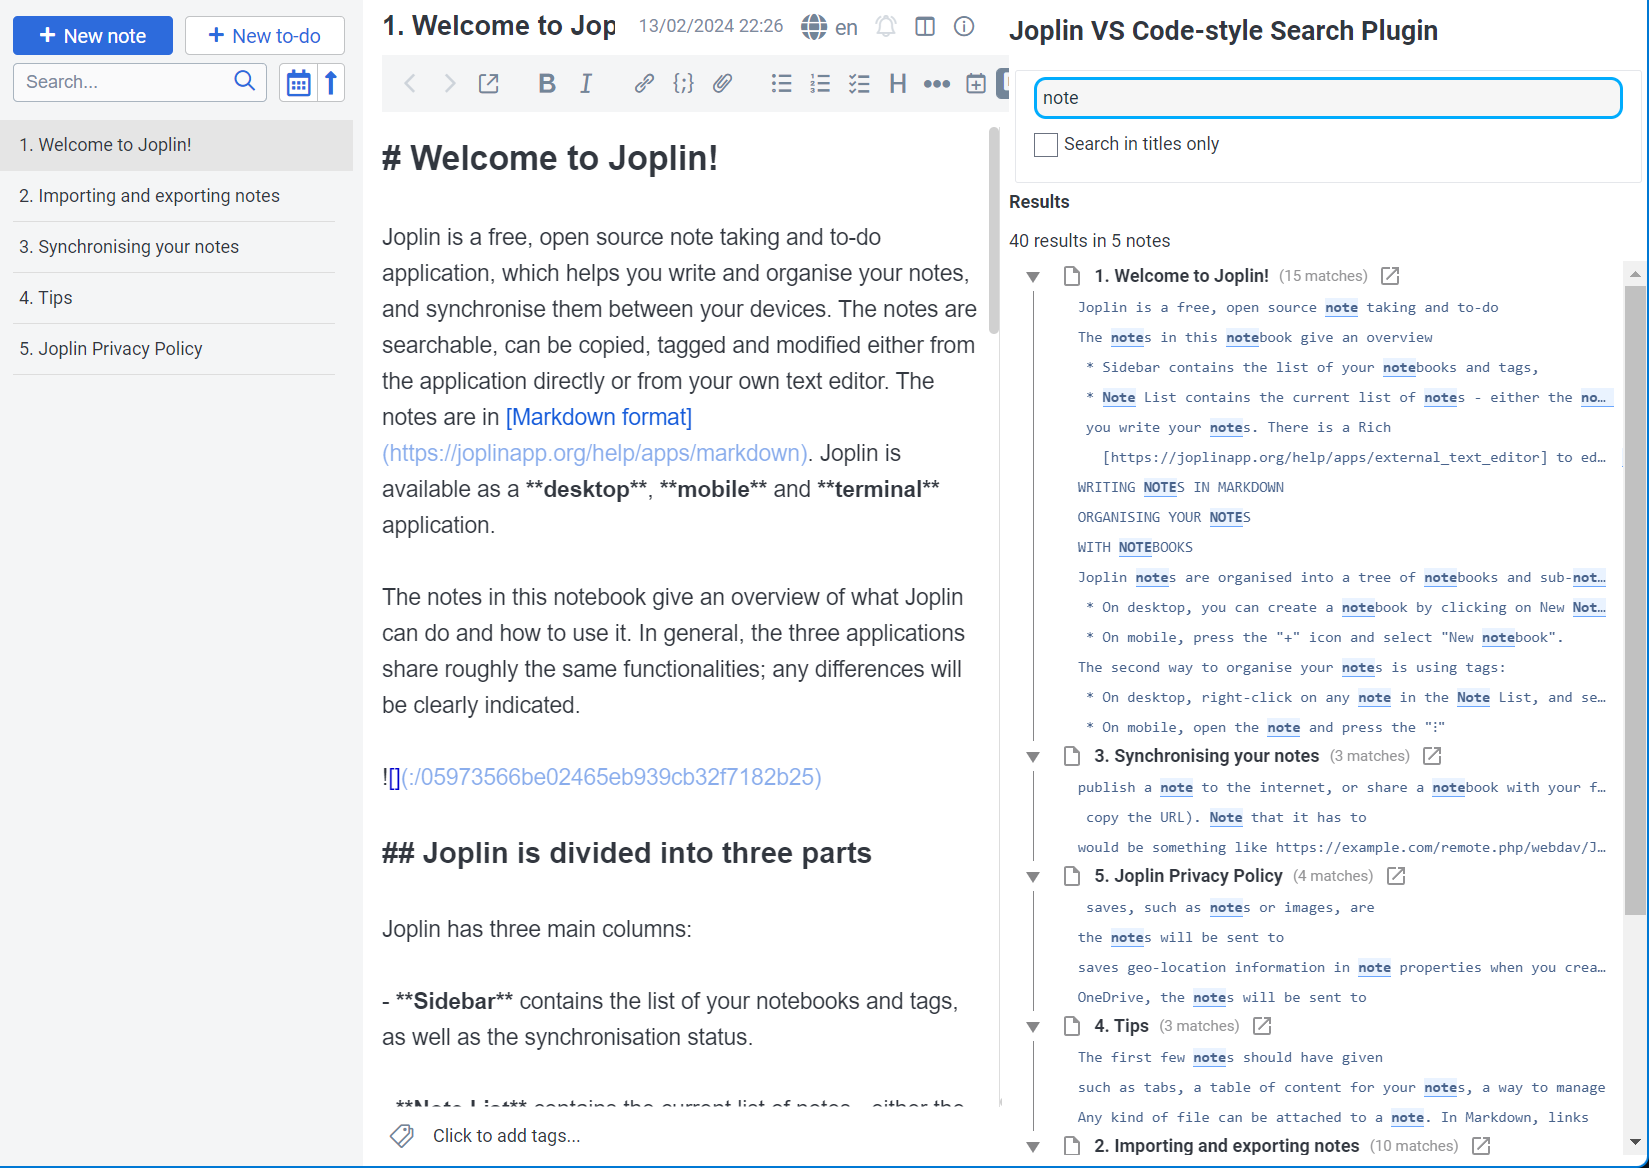Go forward with right arrow toolbar icon

point(450,84)
